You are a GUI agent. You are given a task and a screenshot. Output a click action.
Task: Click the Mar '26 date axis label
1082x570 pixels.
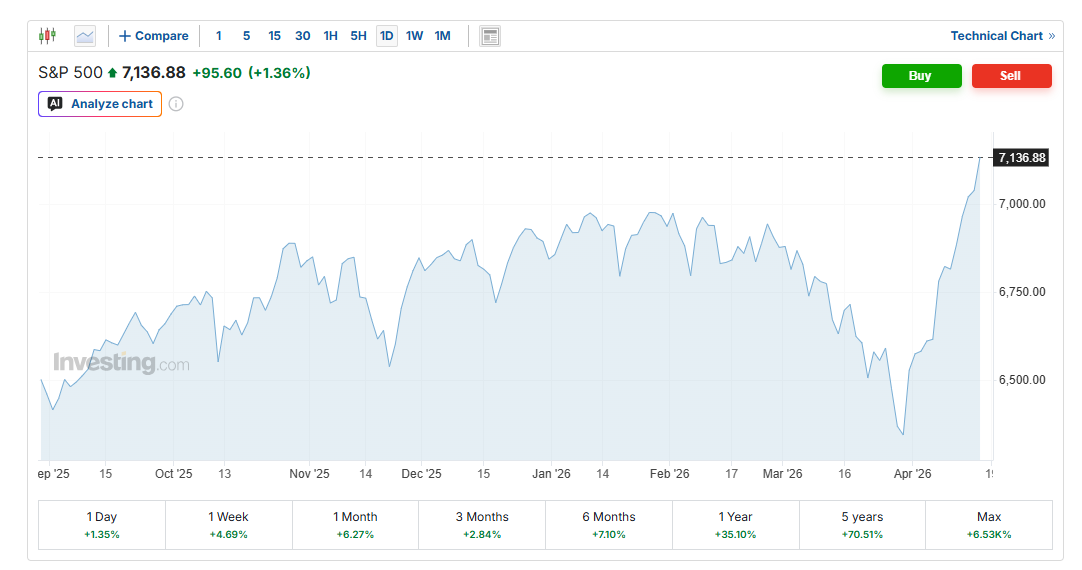click(x=783, y=474)
